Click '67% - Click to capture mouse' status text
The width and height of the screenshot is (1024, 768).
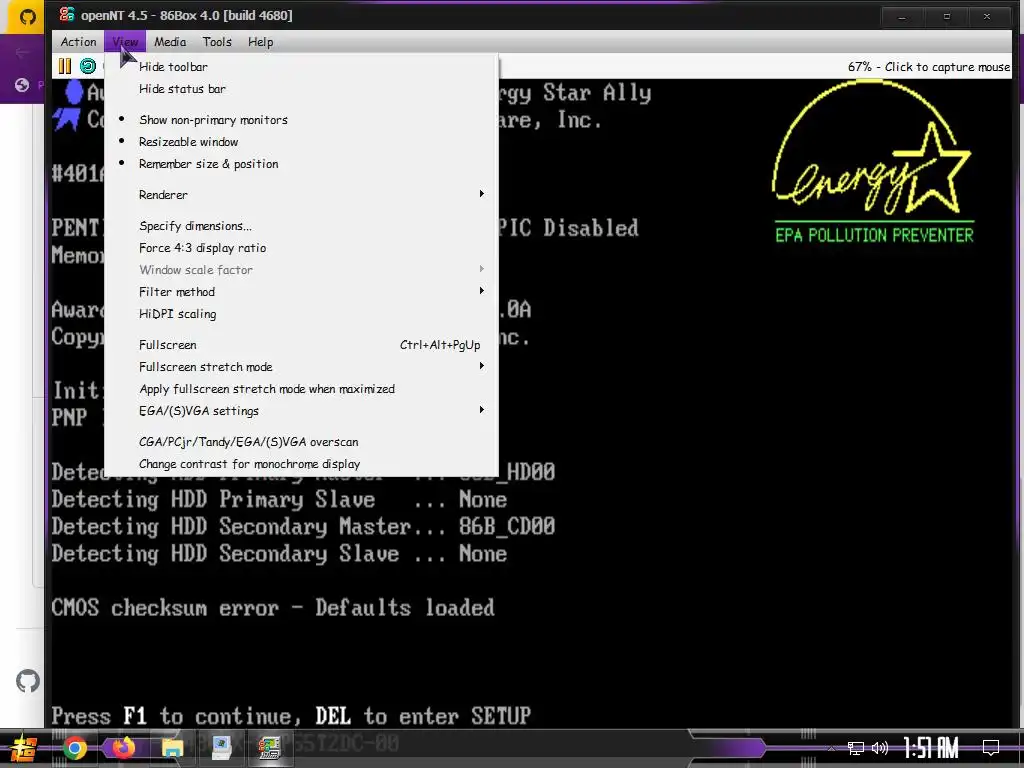[929, 67]
